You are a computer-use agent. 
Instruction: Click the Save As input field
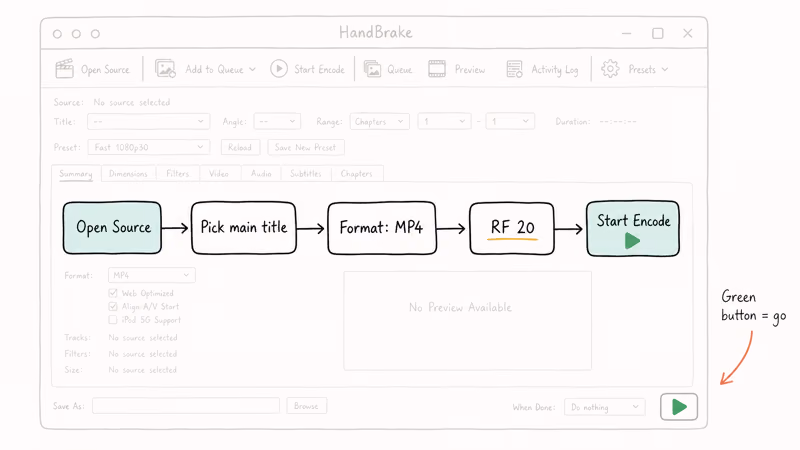pos(186,406)
